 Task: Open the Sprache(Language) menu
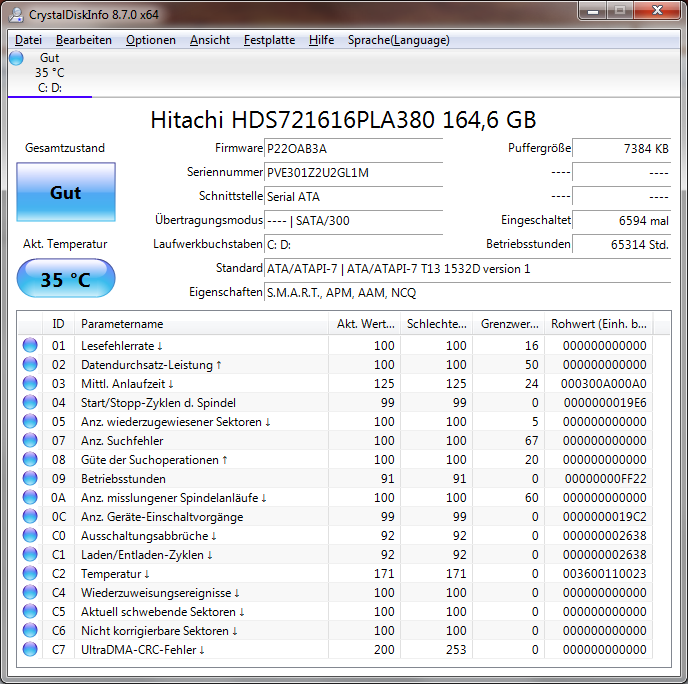pyautogui.click(x=398, y=40)
